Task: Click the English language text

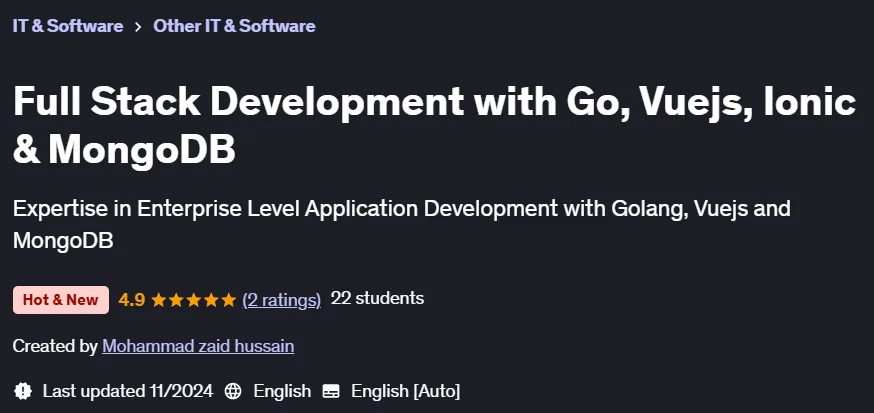Action: click(282, 391)
